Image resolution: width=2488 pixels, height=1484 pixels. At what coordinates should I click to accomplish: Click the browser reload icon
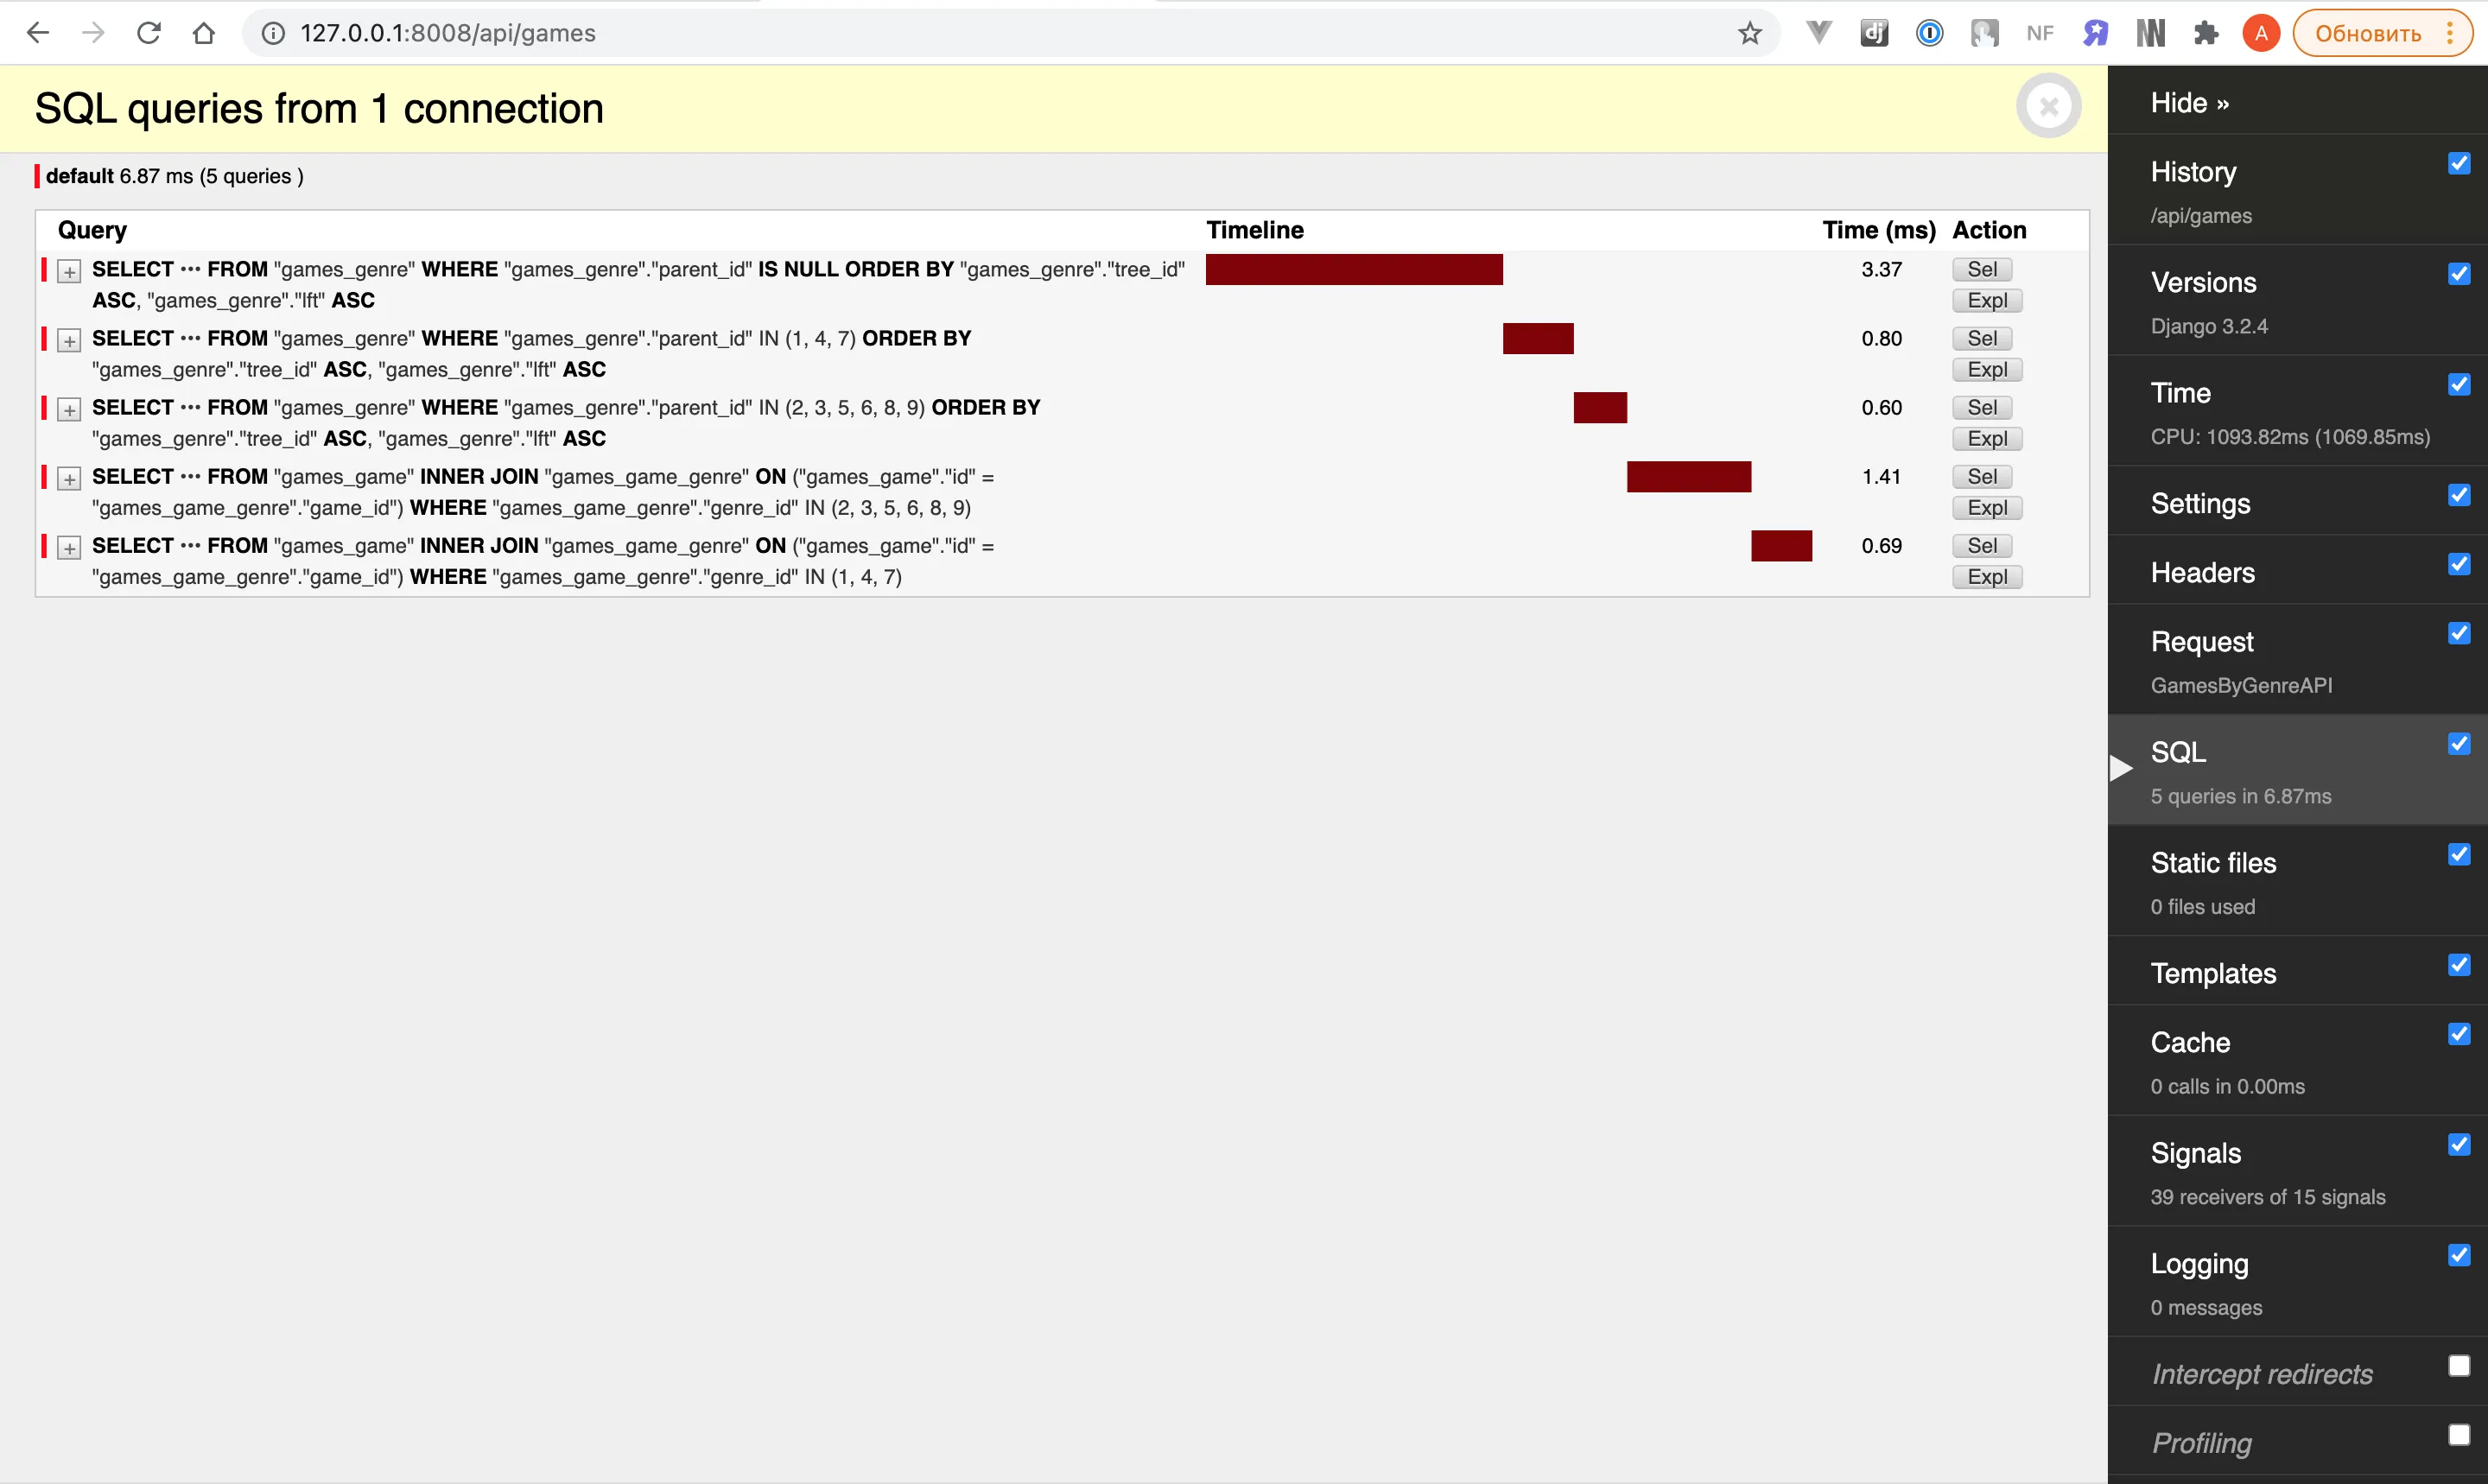(x=149, y=33)
